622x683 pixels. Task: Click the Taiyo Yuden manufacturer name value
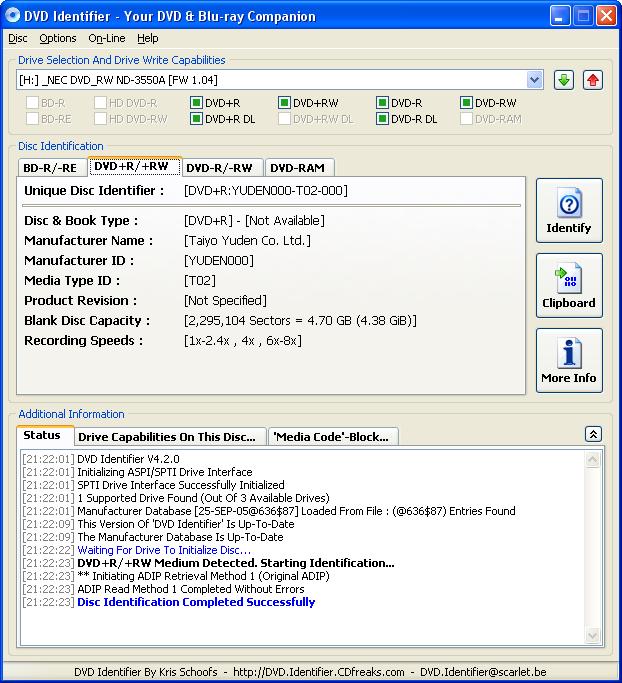point(247,240)
